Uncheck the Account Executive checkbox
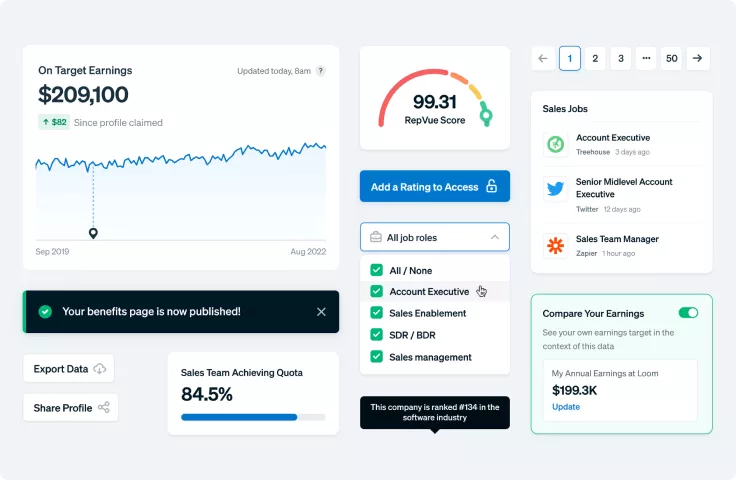736x480 pixels. tap(376, 291)
